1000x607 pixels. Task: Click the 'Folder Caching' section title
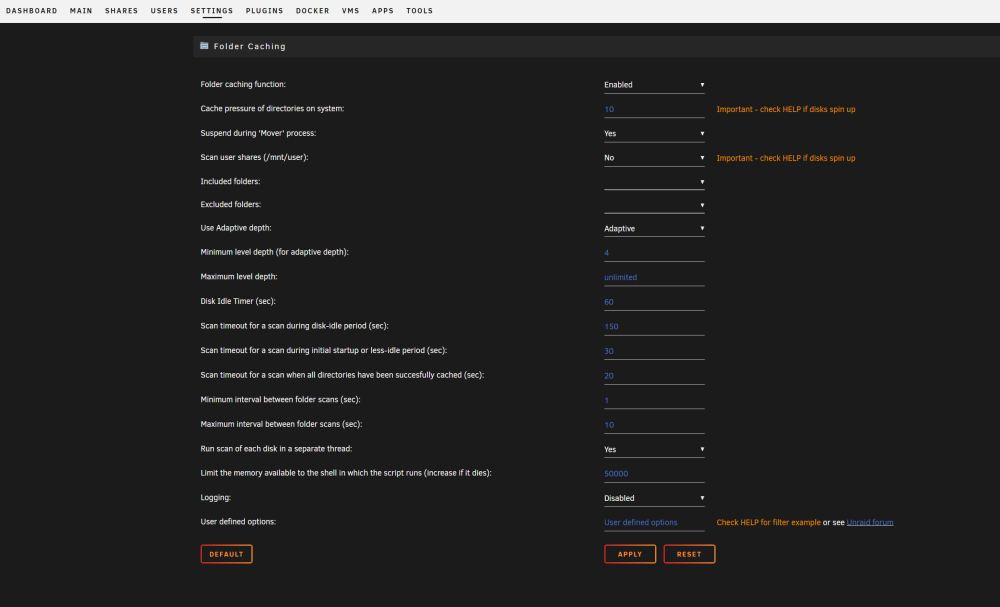(249, 47)
